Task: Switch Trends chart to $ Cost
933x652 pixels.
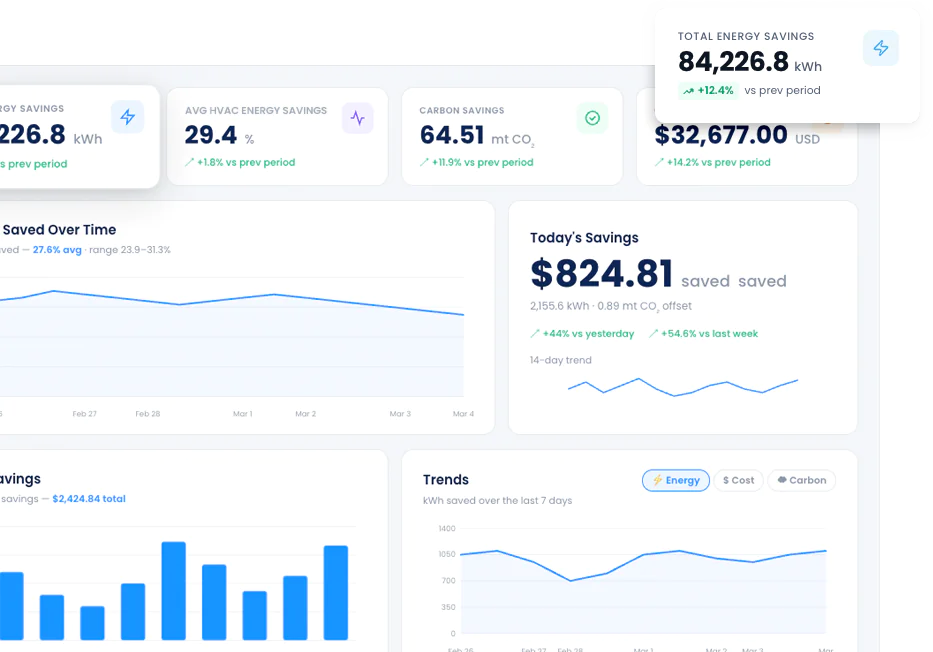Action: [x=738, y=480]
